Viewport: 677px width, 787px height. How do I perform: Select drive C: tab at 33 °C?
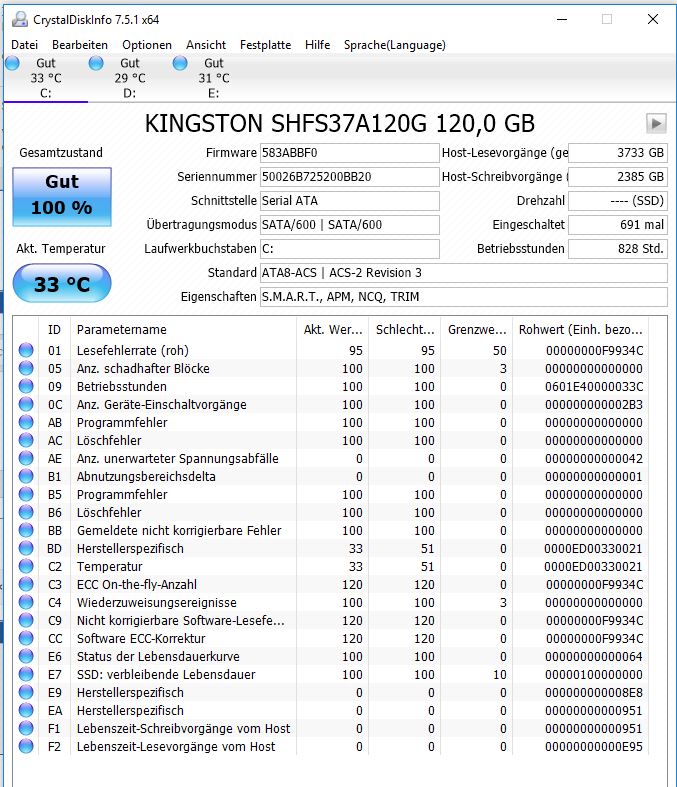46,78
